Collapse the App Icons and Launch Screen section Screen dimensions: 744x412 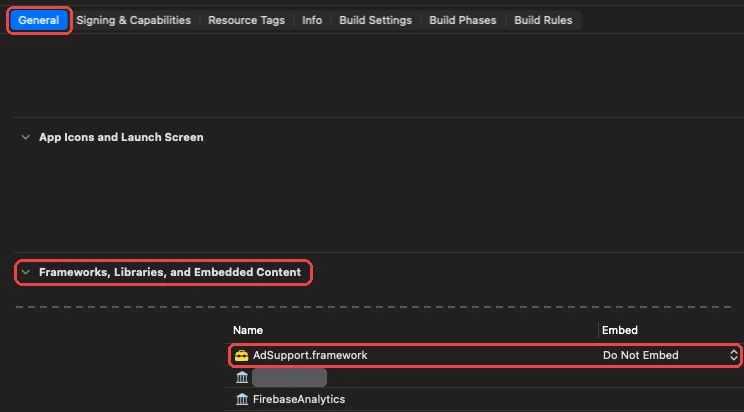[26, 137]
